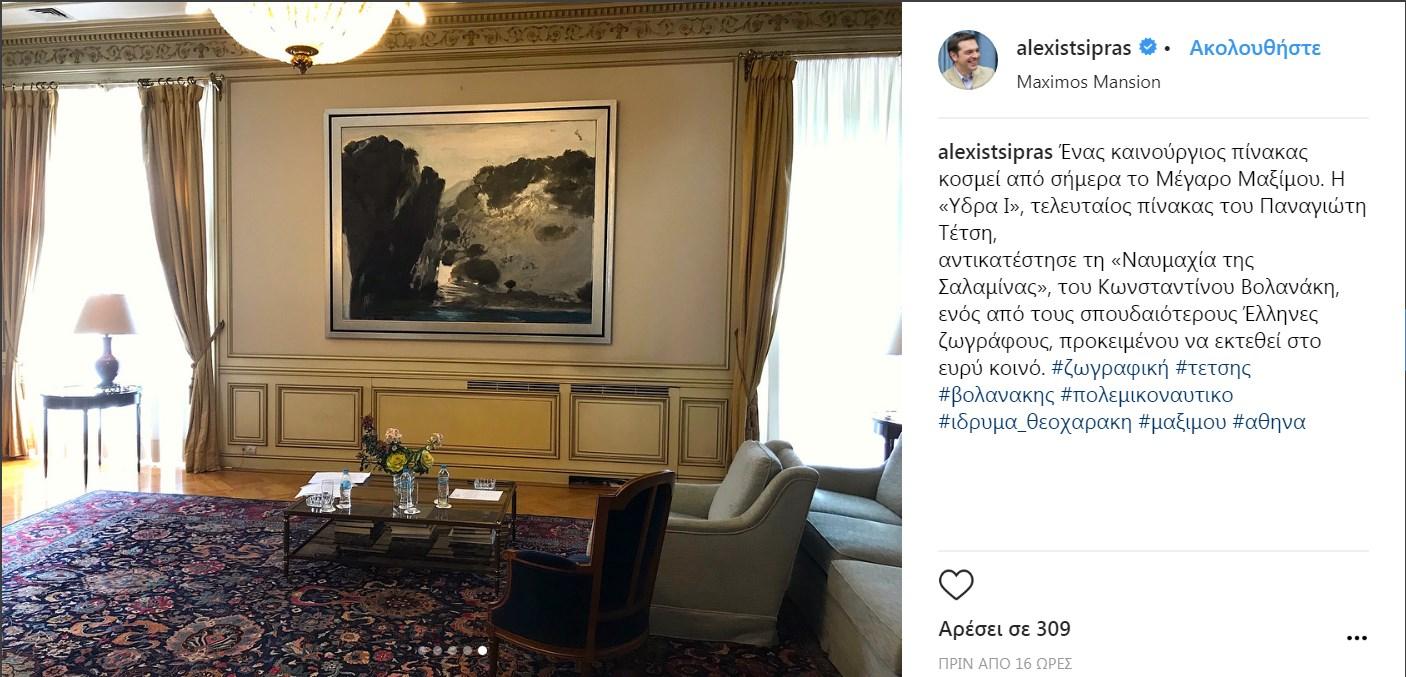Viewport: 1406px width, 677px height.
Task: View the Αρέσει σε 309 likes list
Action: click(1004, 629)
